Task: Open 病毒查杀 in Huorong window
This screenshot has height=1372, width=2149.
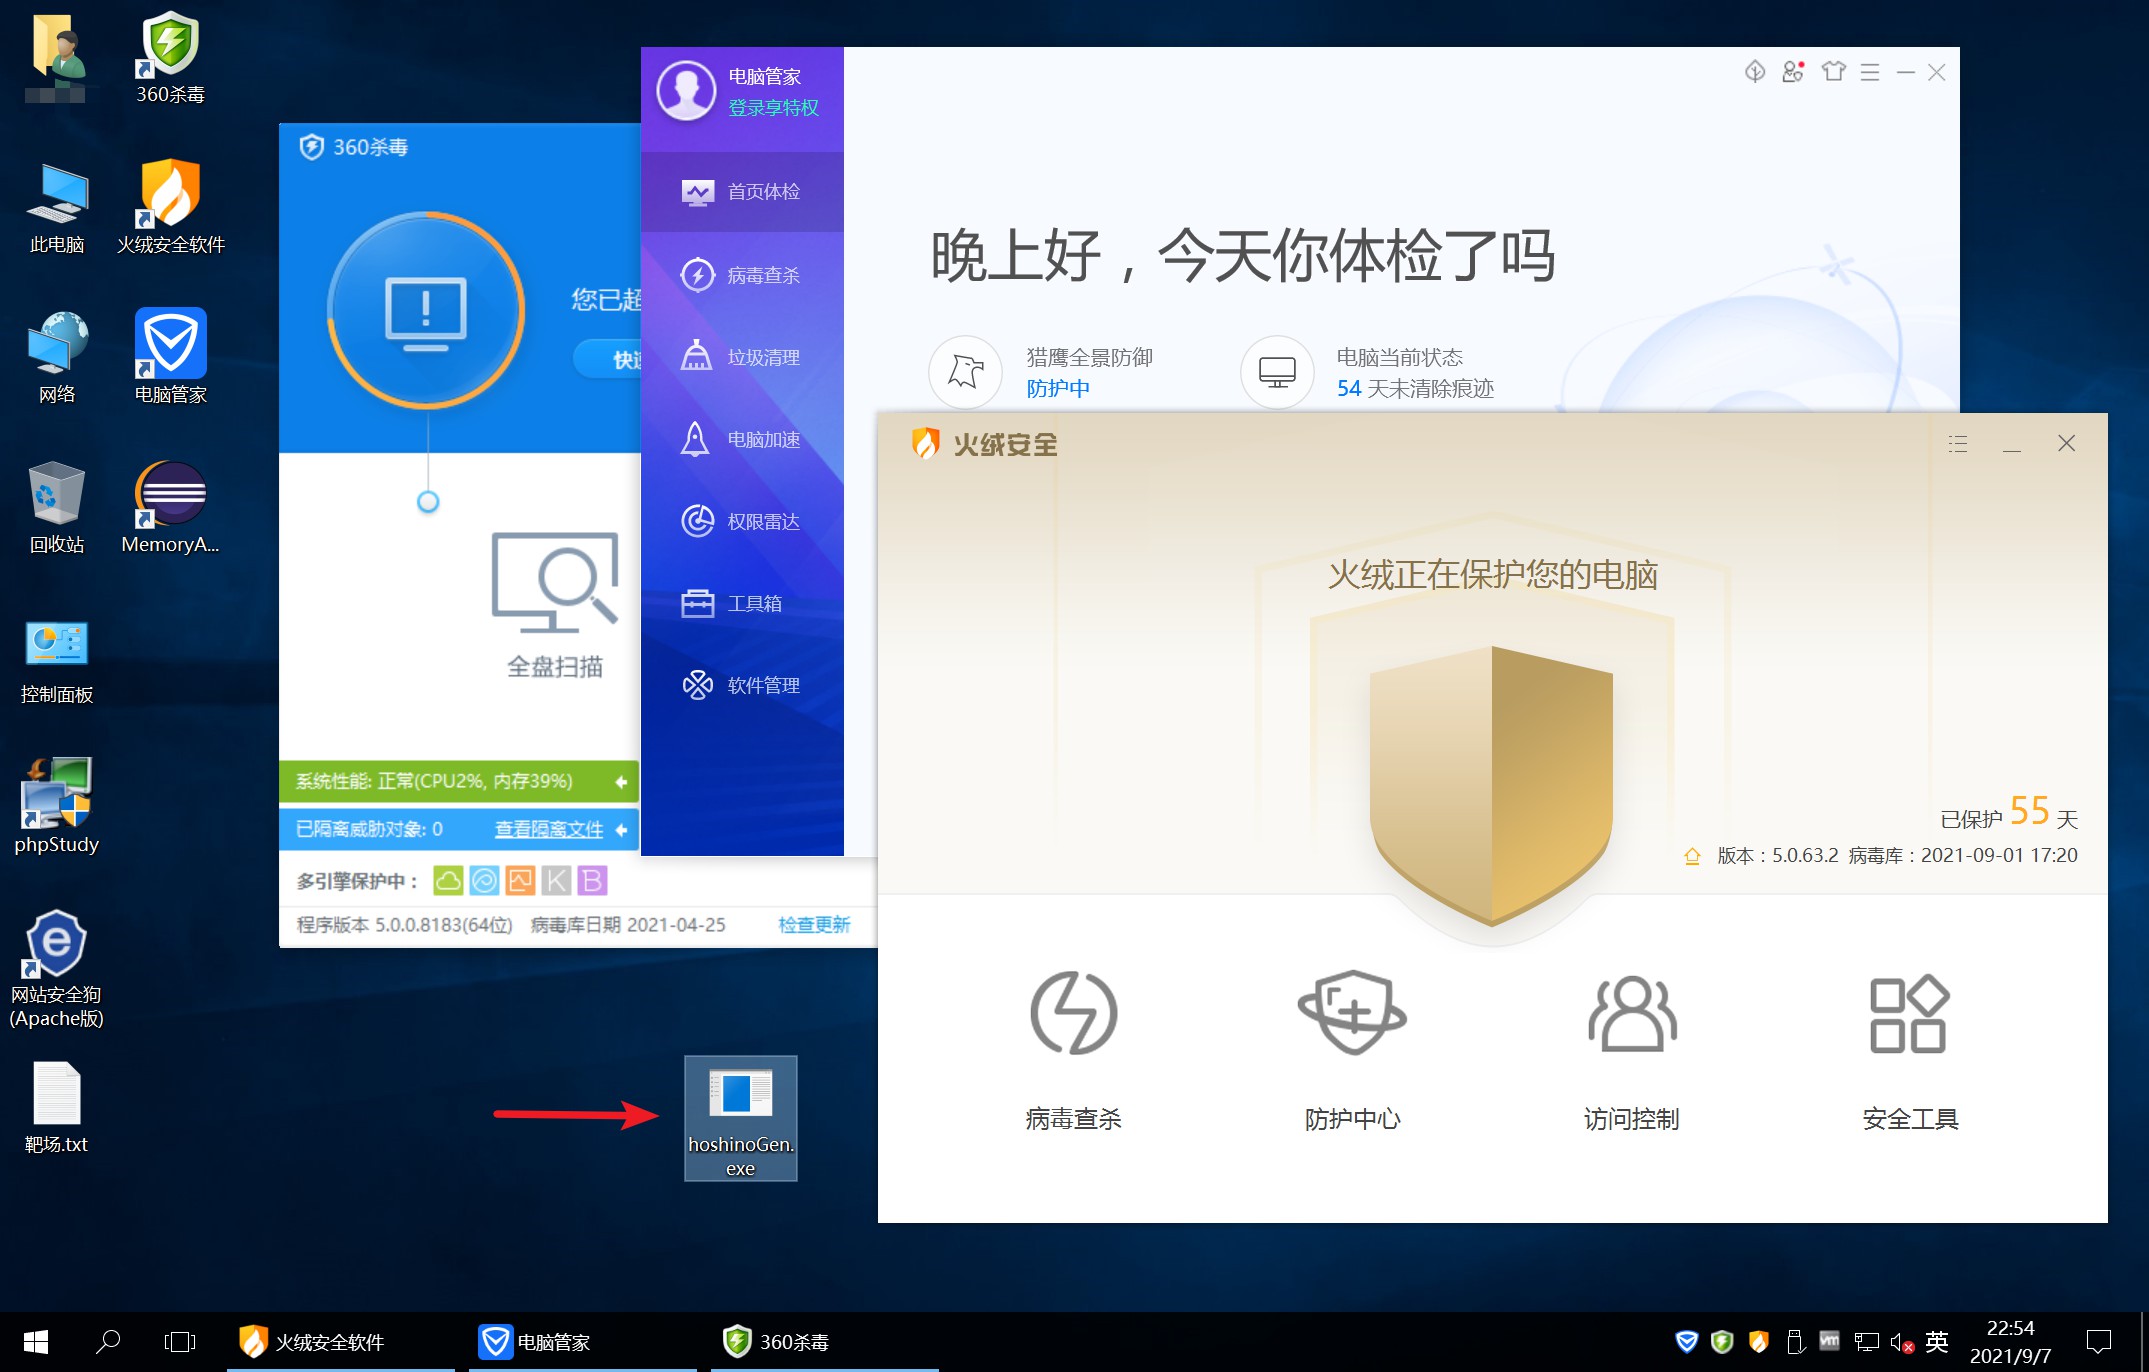Action: click(x=1073, y=1013)
